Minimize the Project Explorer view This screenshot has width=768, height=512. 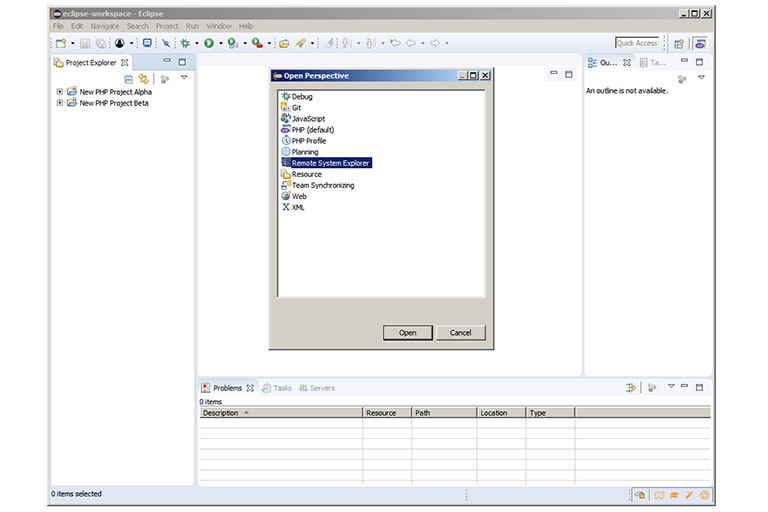168,61
